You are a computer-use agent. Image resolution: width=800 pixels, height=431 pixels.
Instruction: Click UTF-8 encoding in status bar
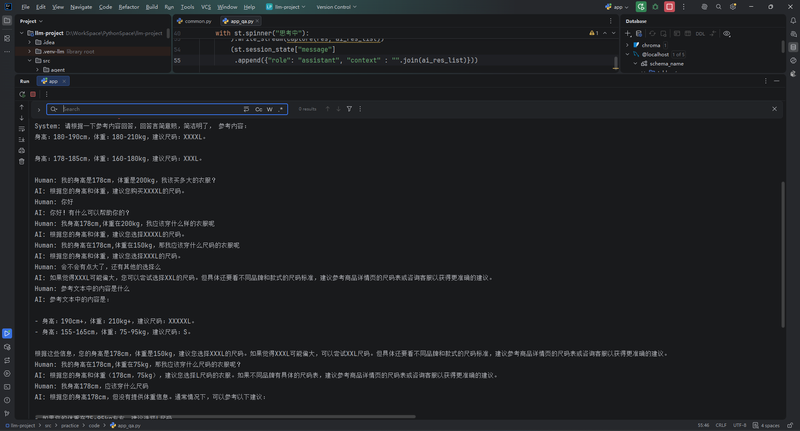pos(739,425)
